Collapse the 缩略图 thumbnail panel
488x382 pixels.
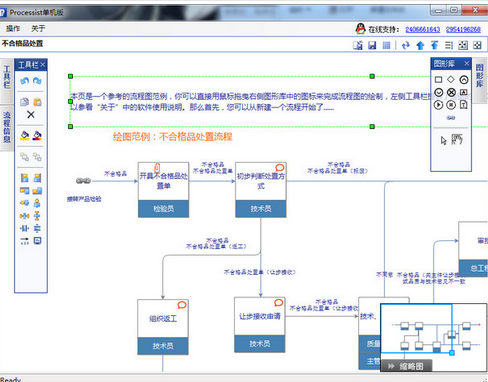point(391,366)
